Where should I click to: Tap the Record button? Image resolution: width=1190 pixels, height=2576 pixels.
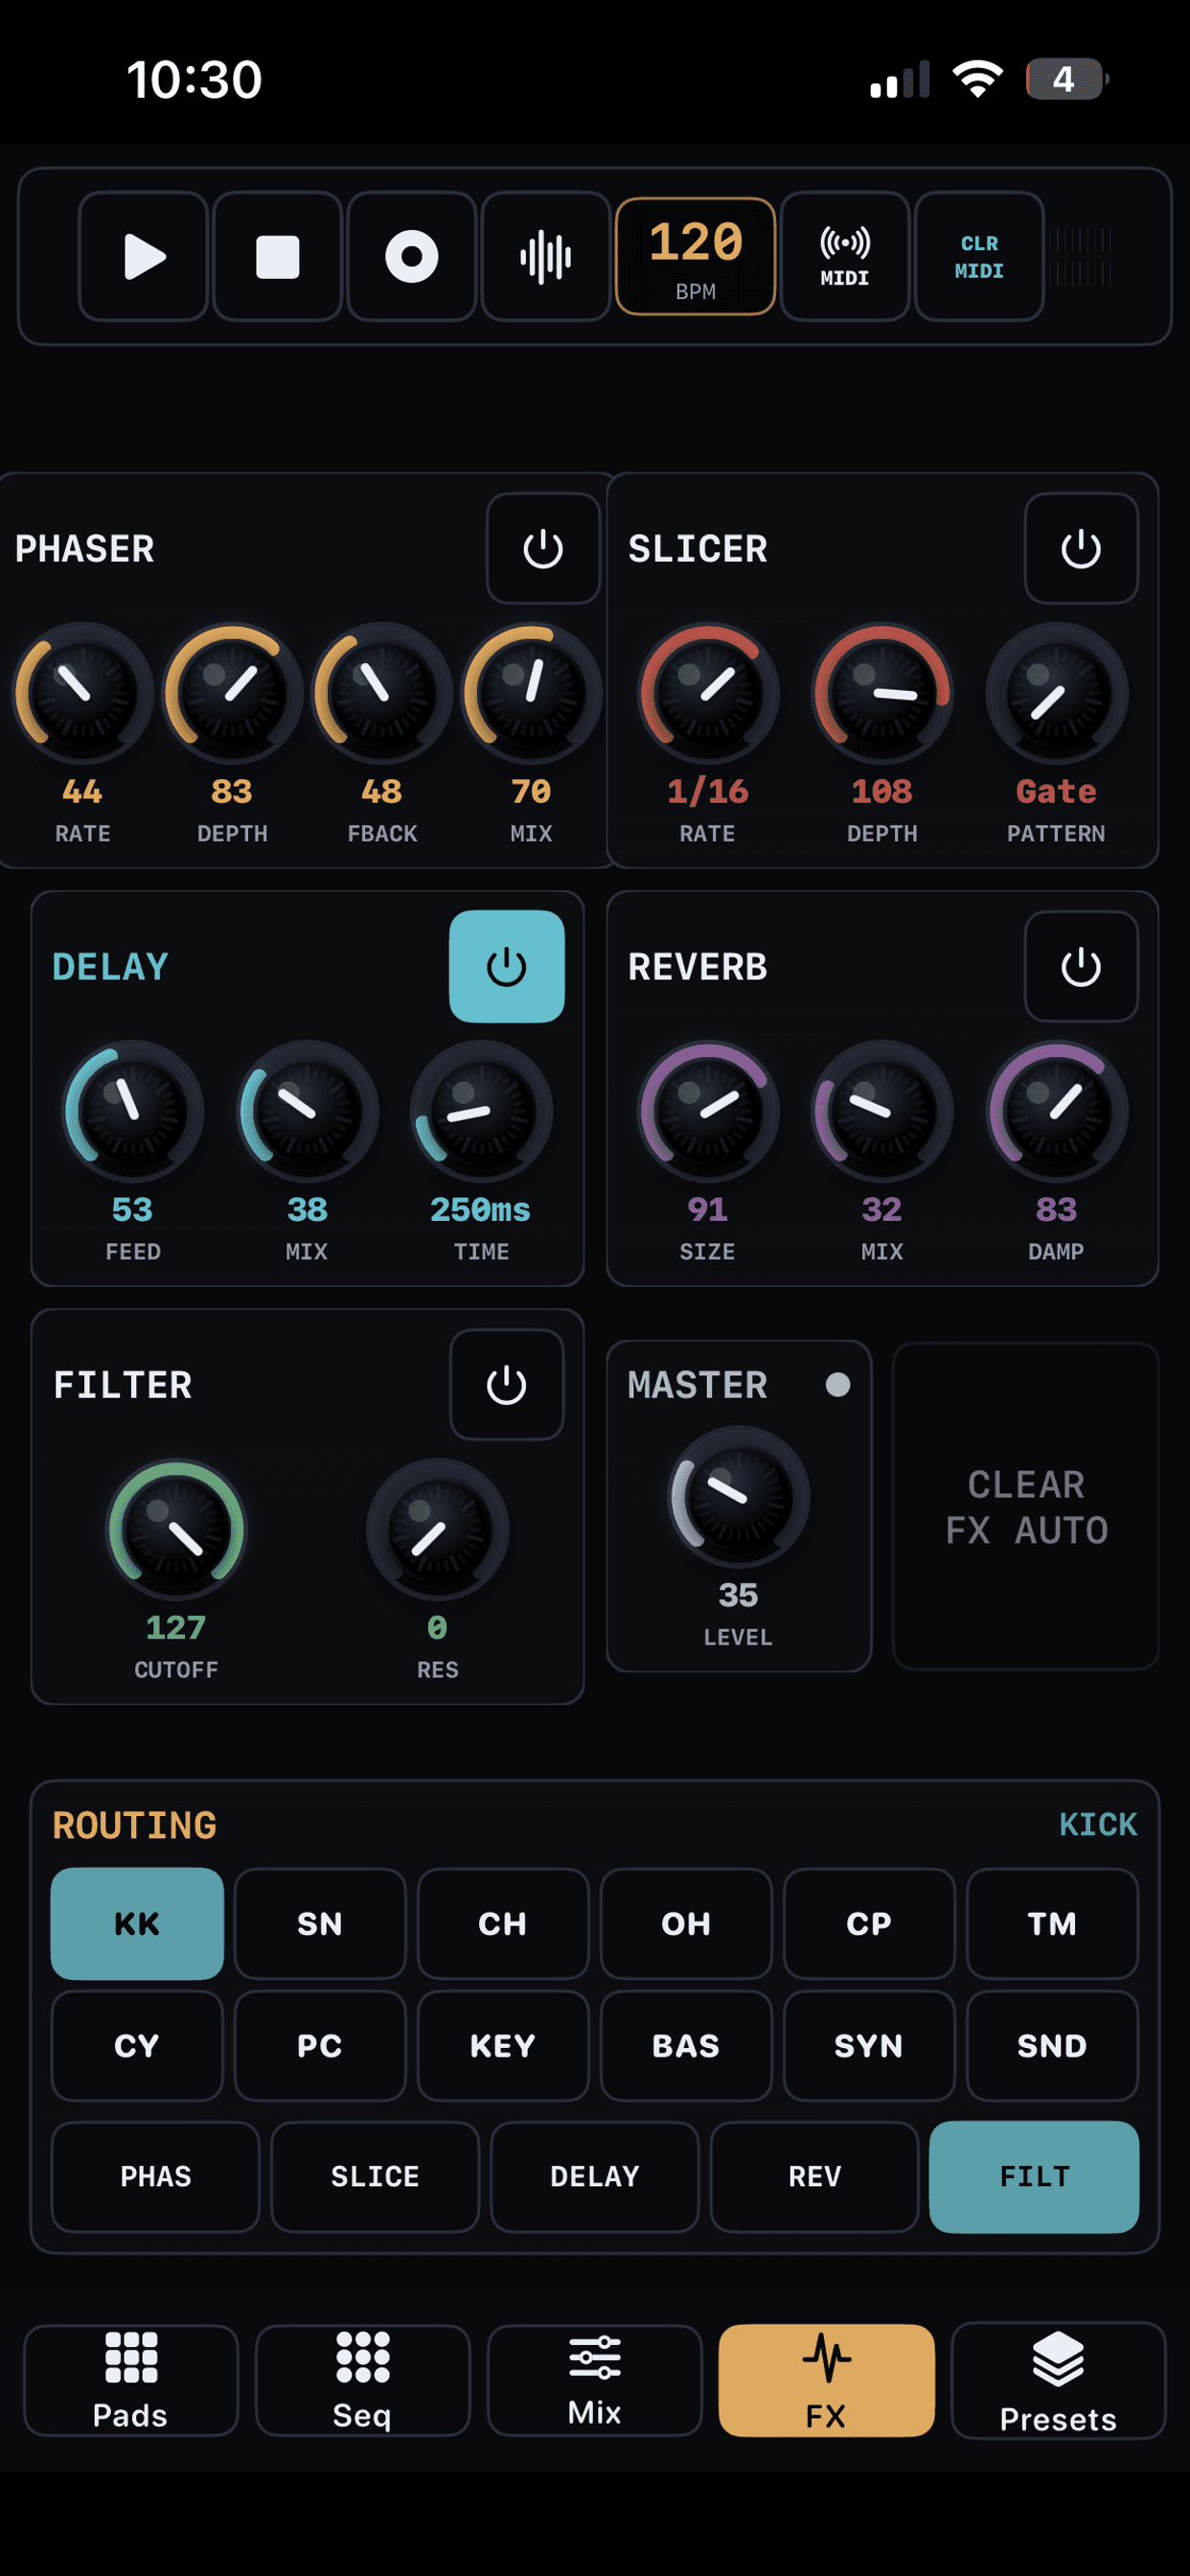click(411, 257)
